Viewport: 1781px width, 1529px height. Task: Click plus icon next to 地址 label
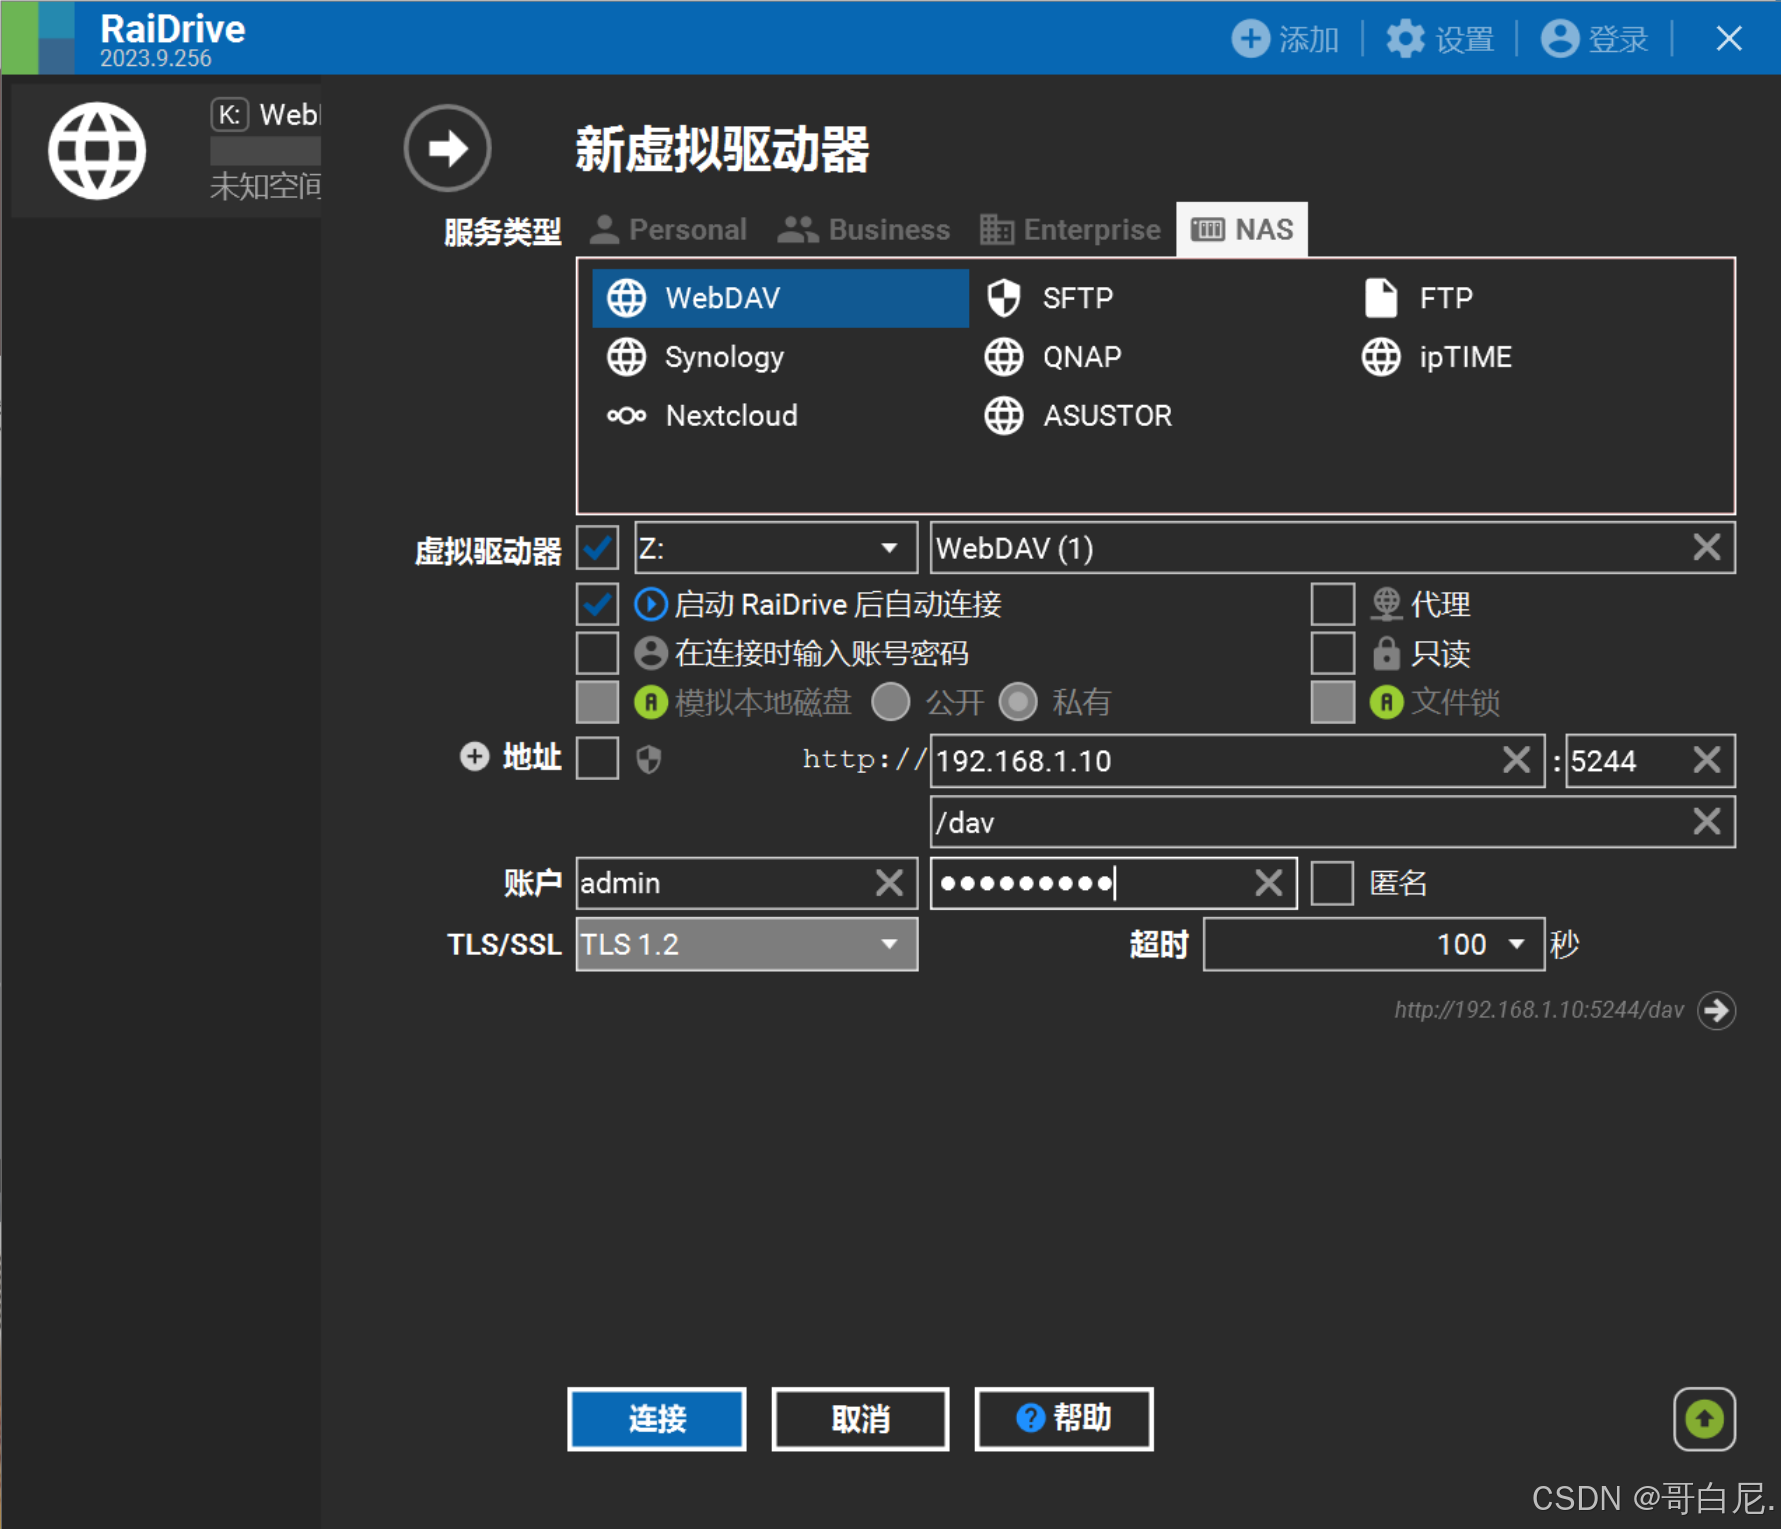coord(474,757)
